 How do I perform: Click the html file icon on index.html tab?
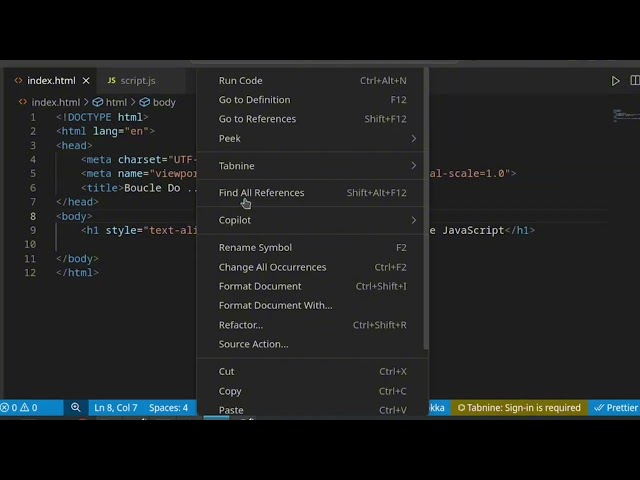click(18, 80)
